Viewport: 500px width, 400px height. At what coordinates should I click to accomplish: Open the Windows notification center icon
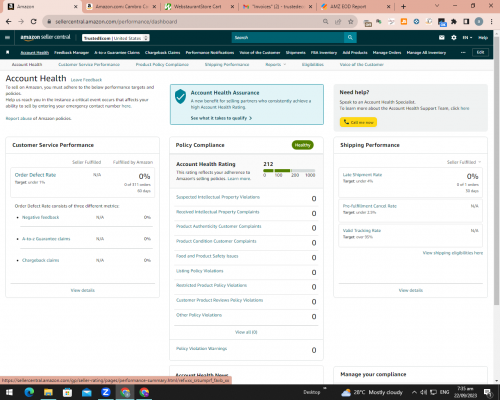(488, 392)
